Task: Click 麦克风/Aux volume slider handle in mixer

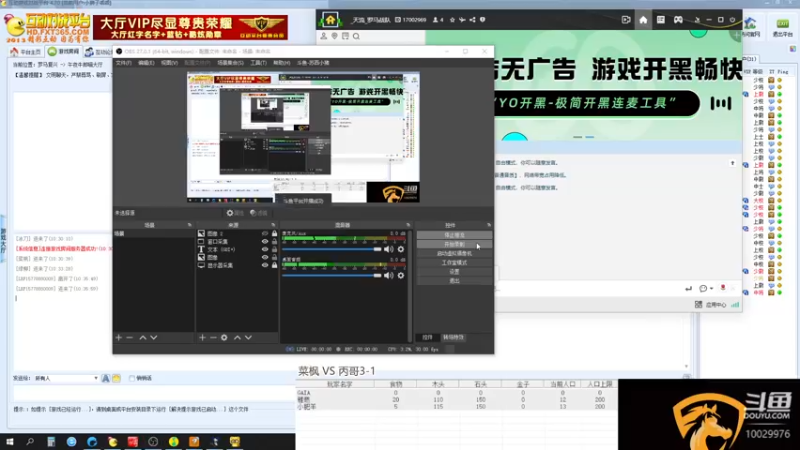Action: coord(378,249)
